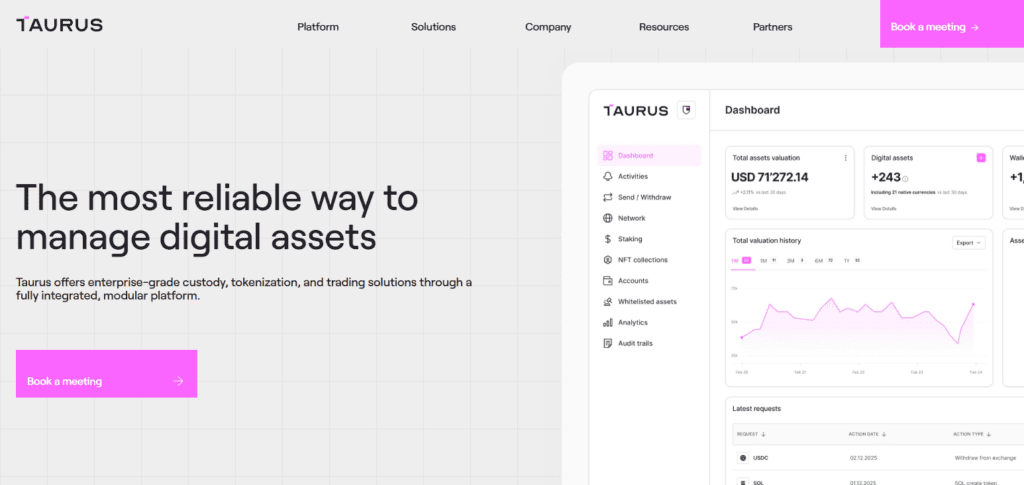The height and width of the screenshot is (485, 1024).
Task: Sort by Action Date column arrow
Action: [x=884, y=434]
